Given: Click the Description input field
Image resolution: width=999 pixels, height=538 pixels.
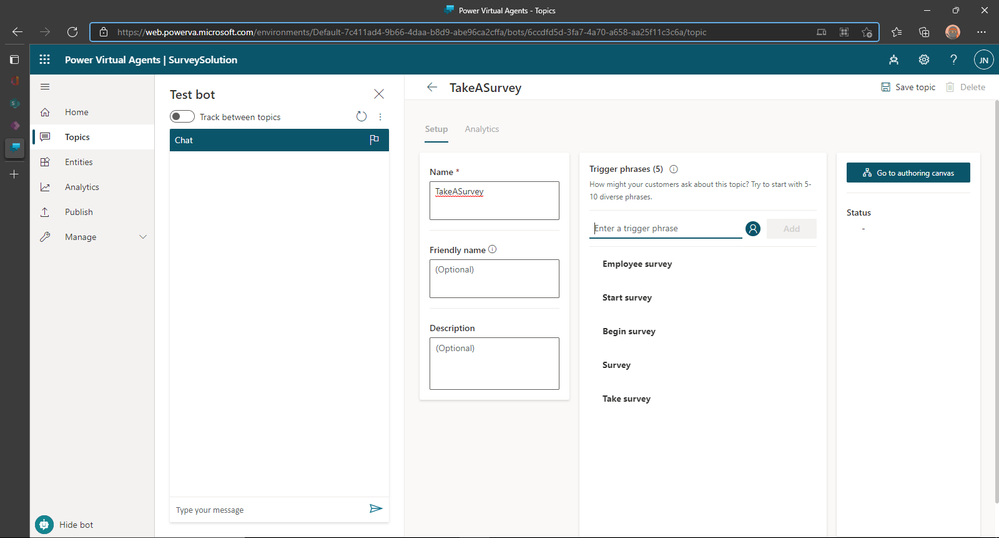Looking at the screenshot, I should click(494, 363).
